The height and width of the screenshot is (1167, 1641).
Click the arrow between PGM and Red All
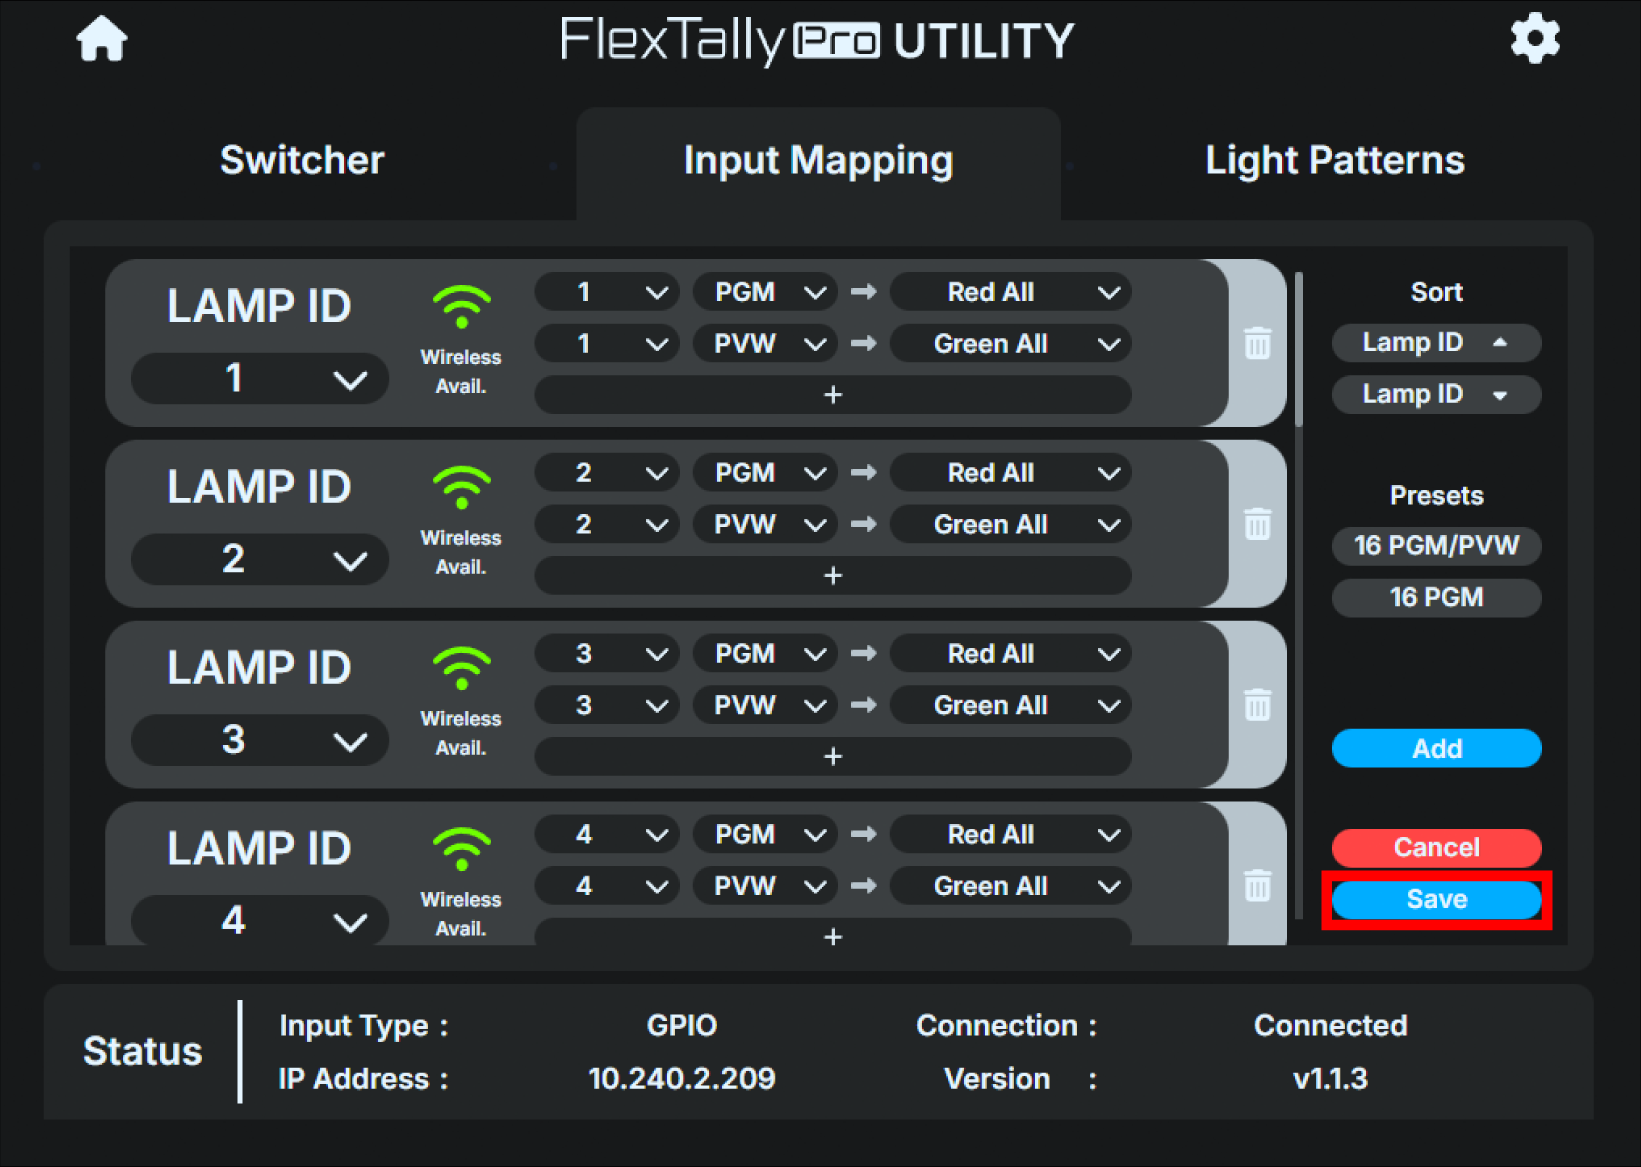pos(863,291)
